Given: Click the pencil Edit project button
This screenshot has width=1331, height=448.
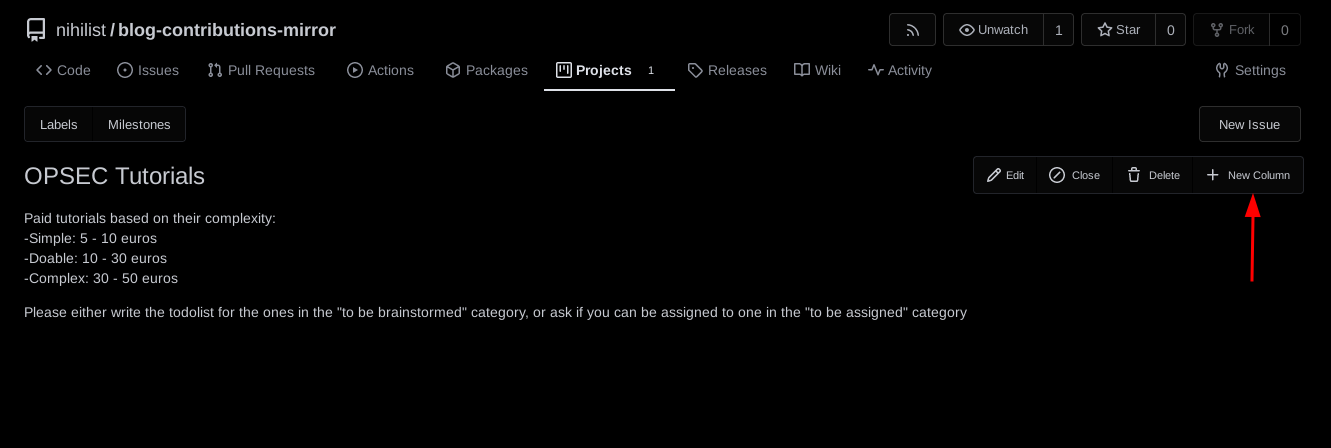Looking at the screenshot, I should pos(1005,175).
